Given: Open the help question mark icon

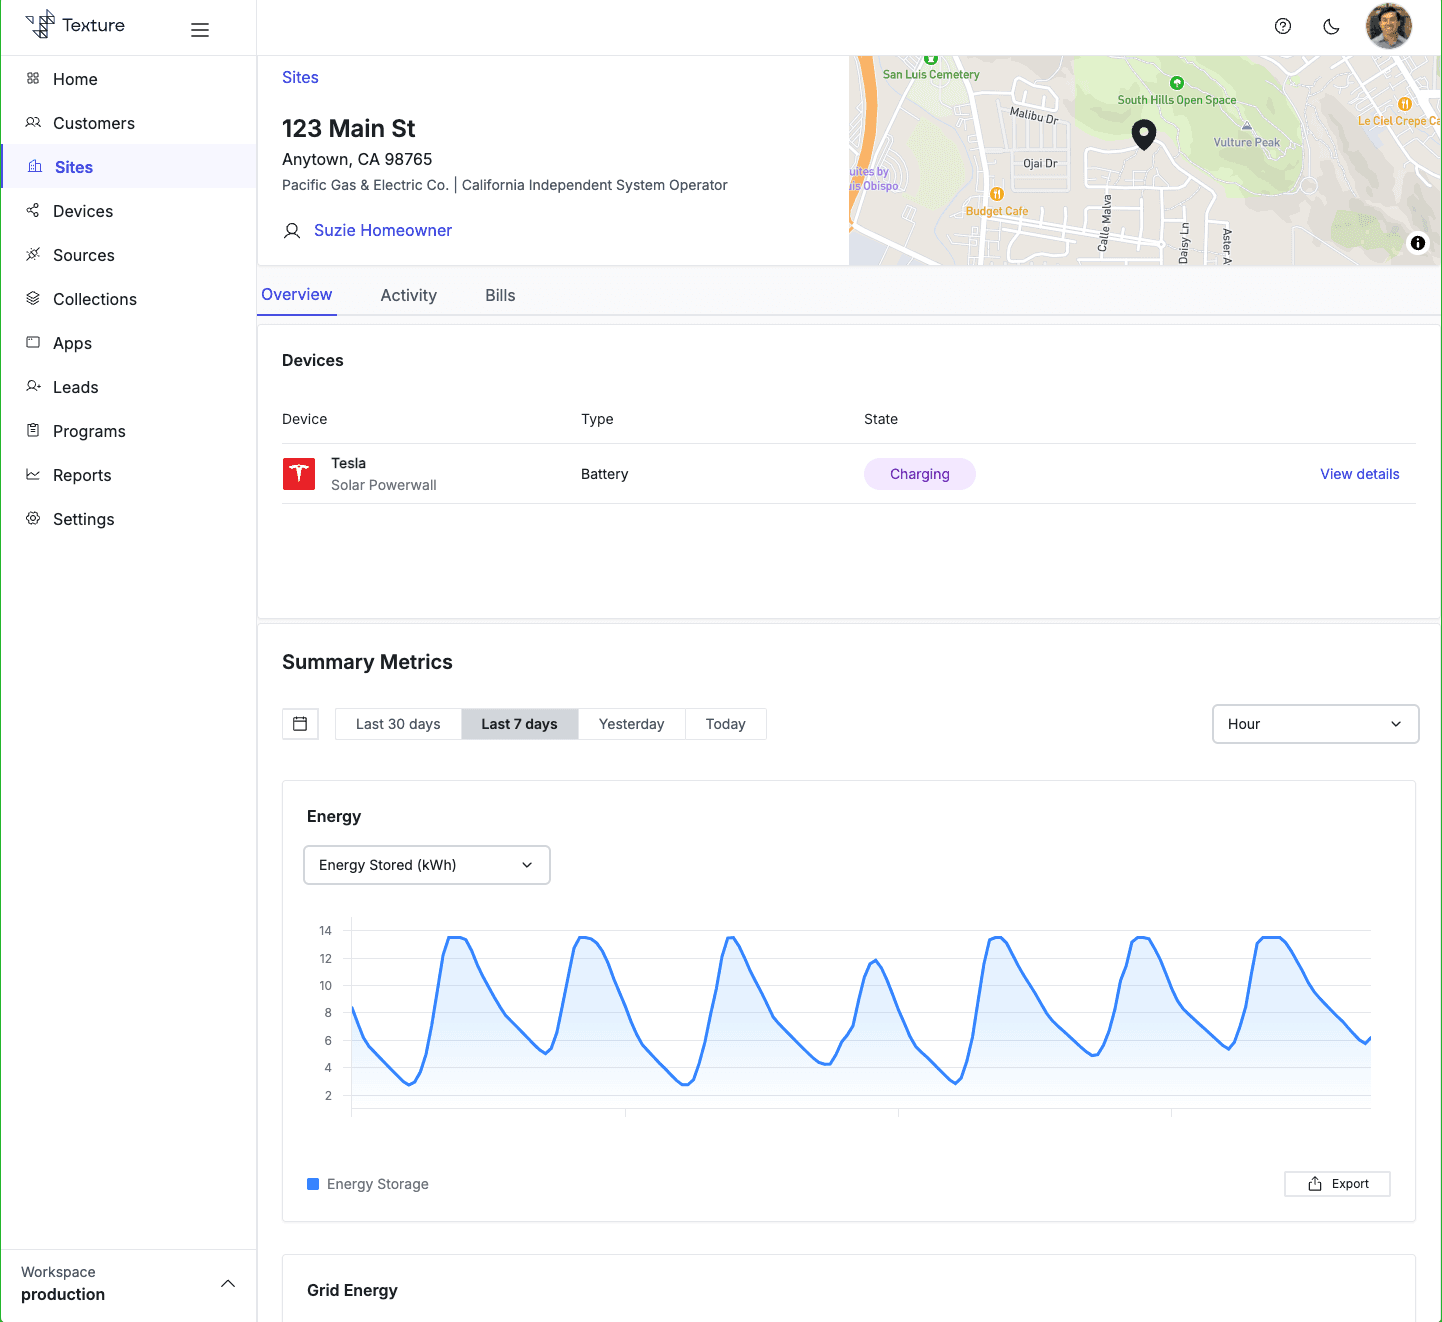Looking at the screenshot, I should pos(1283,27).
